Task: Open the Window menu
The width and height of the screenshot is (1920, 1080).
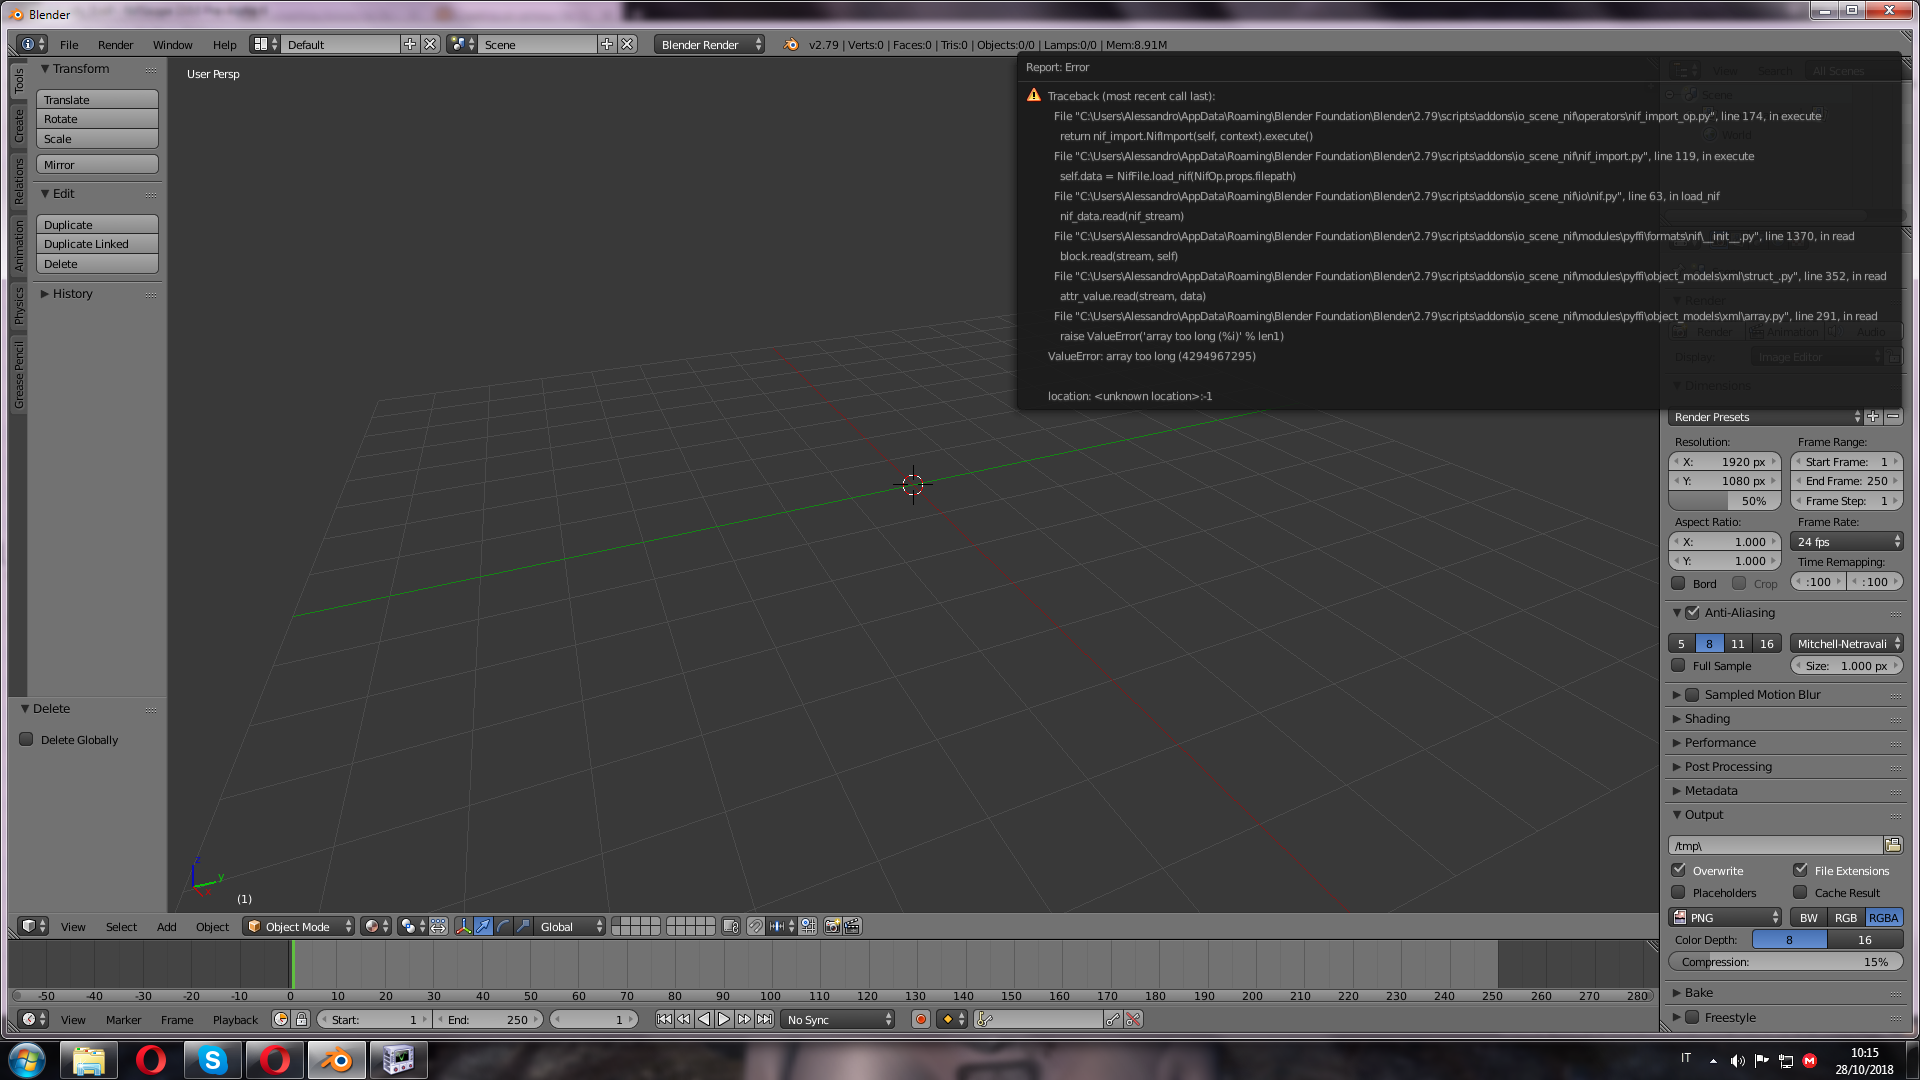Action: (x=173, y=44)
